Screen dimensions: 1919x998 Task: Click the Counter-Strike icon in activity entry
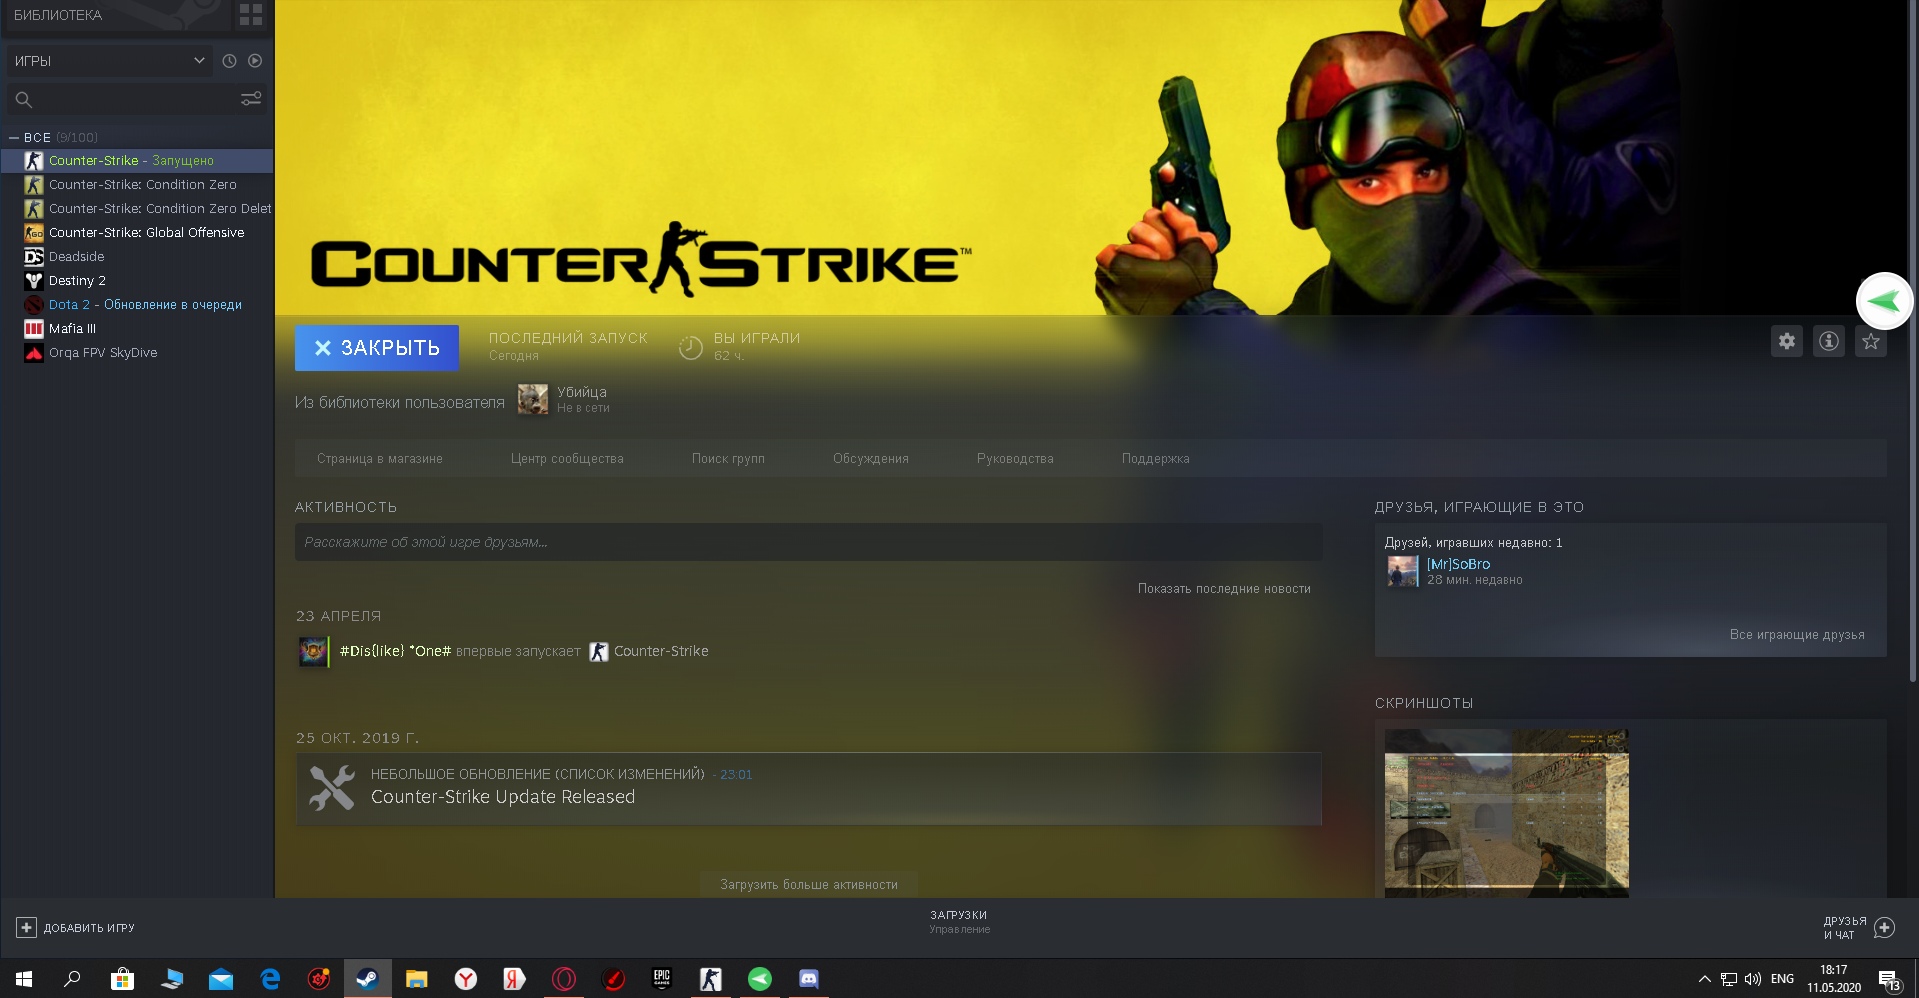[599, 652]
